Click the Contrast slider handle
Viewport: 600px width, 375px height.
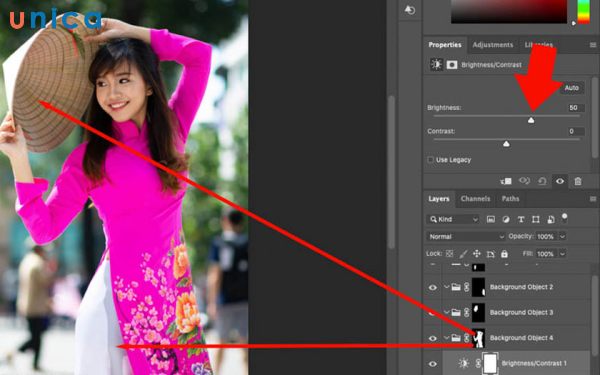506,144
